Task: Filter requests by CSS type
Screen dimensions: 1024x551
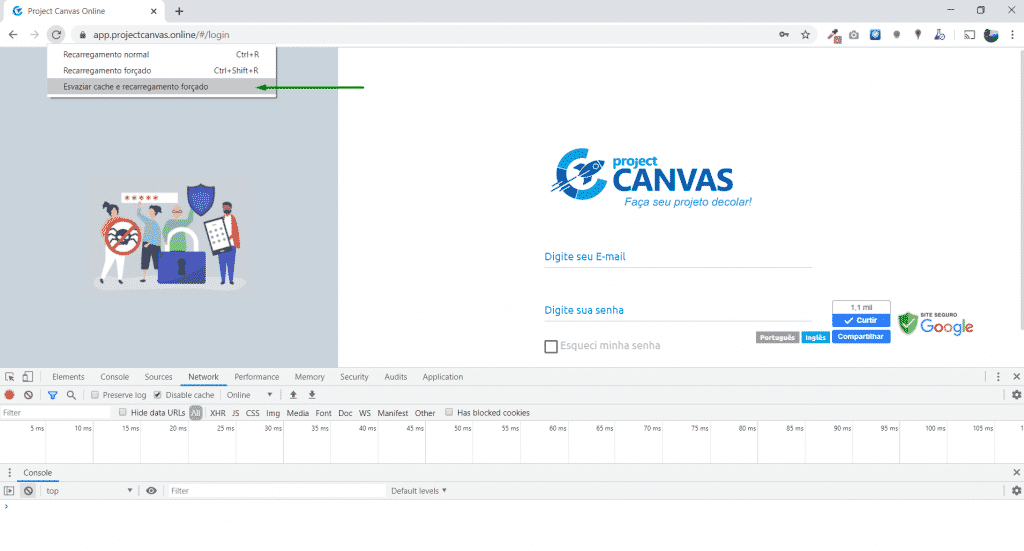Action: click(x=253, y=413)
